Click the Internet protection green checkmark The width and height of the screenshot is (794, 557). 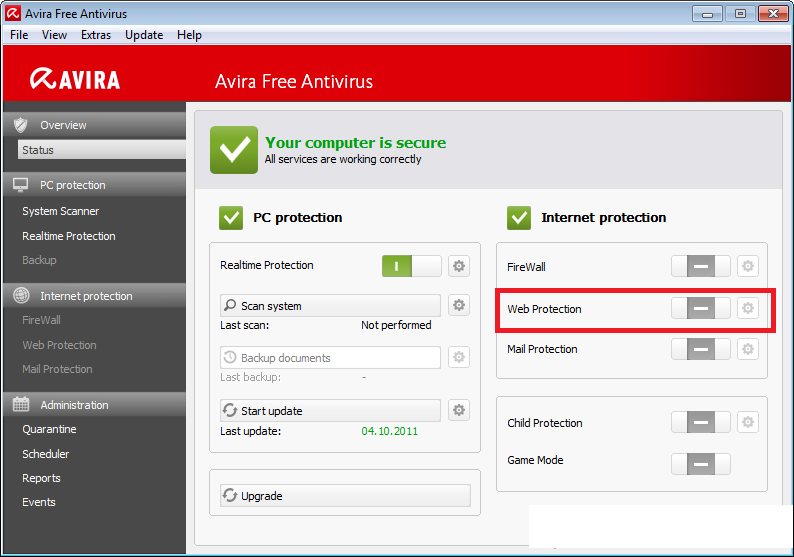click(519, 218)
